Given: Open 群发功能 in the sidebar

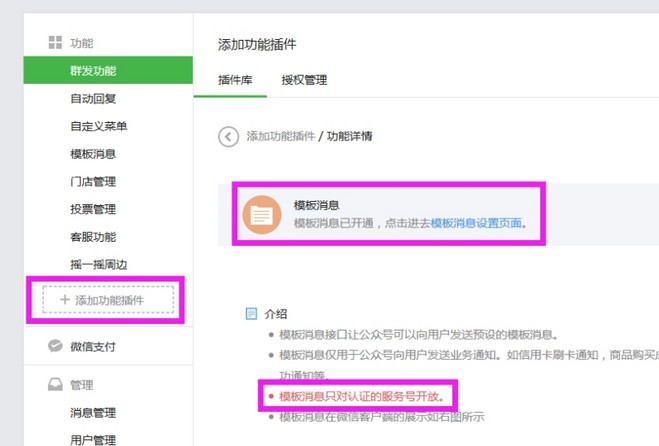Looking at the screenshot, I should [x=108, y=70].
